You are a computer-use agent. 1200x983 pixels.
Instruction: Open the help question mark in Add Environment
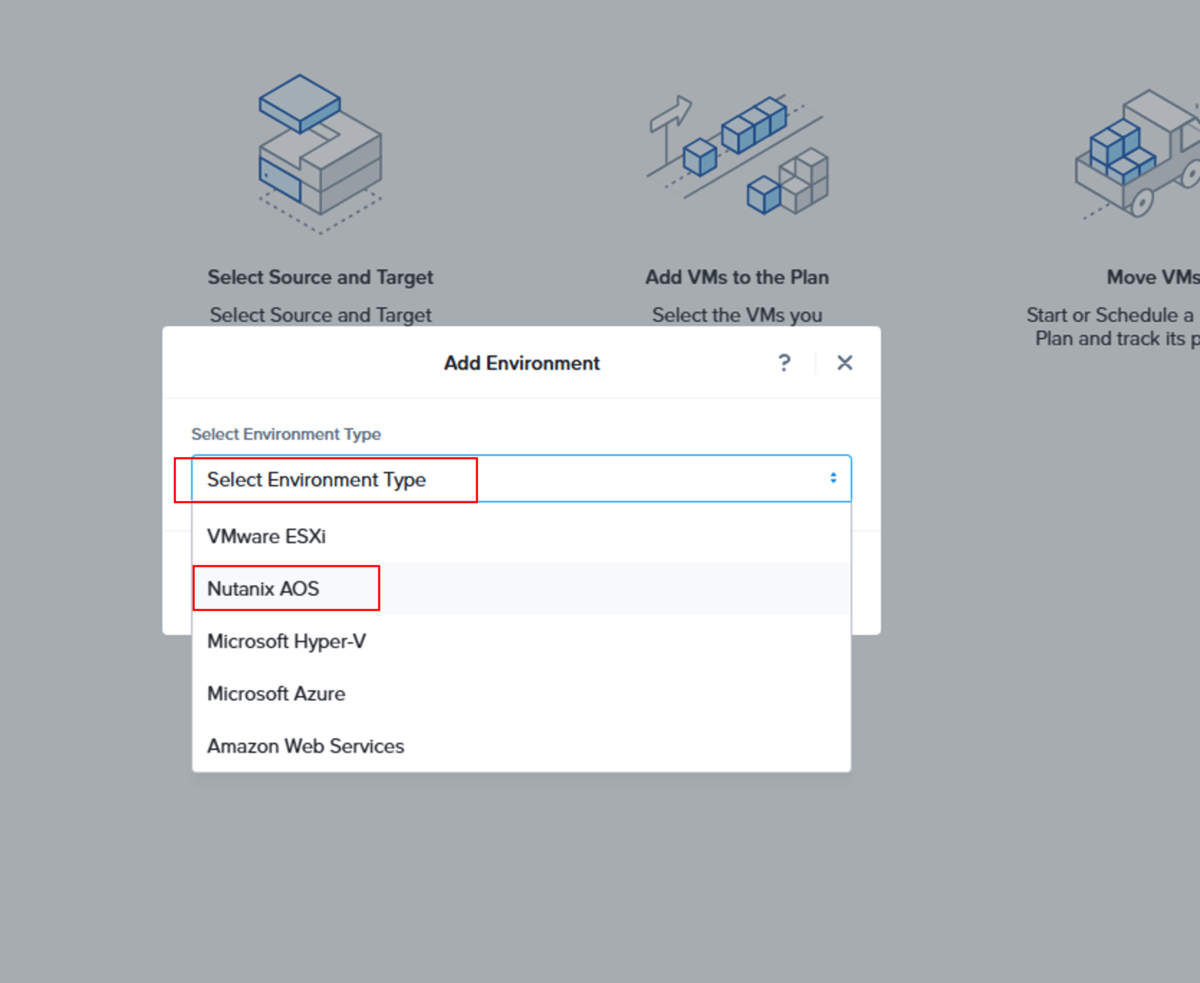(x=784, y=363)
